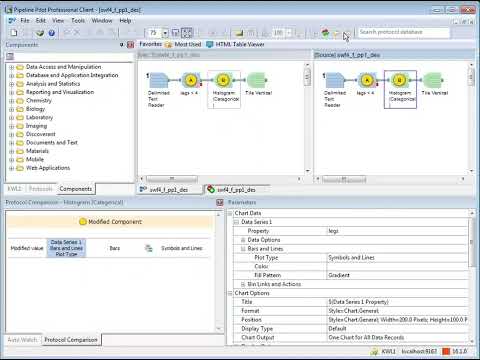The height and width of the screenshot is (360, 480).
Task: Open the View menu
Action: [58, 20]
